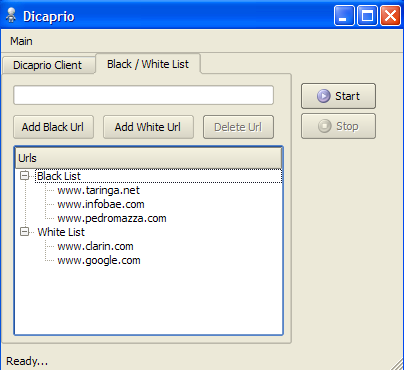Click the Delete Url button
The width and height of the screenshot is (404, 370).
(x=238, y=127)
